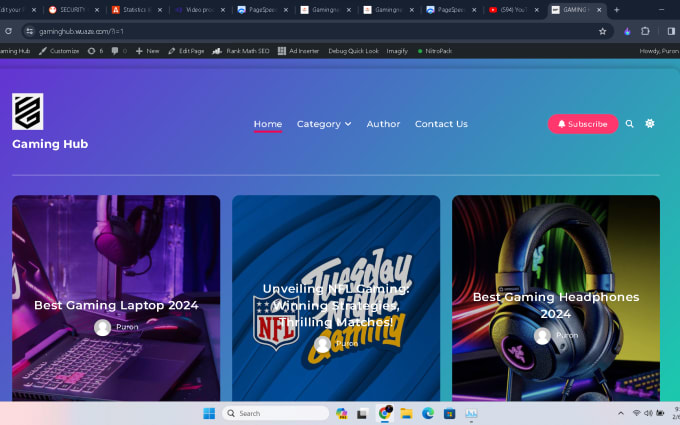Screen dimensions: 680x425
Task: Open site information icon in address bar
Action: [29, 31]
